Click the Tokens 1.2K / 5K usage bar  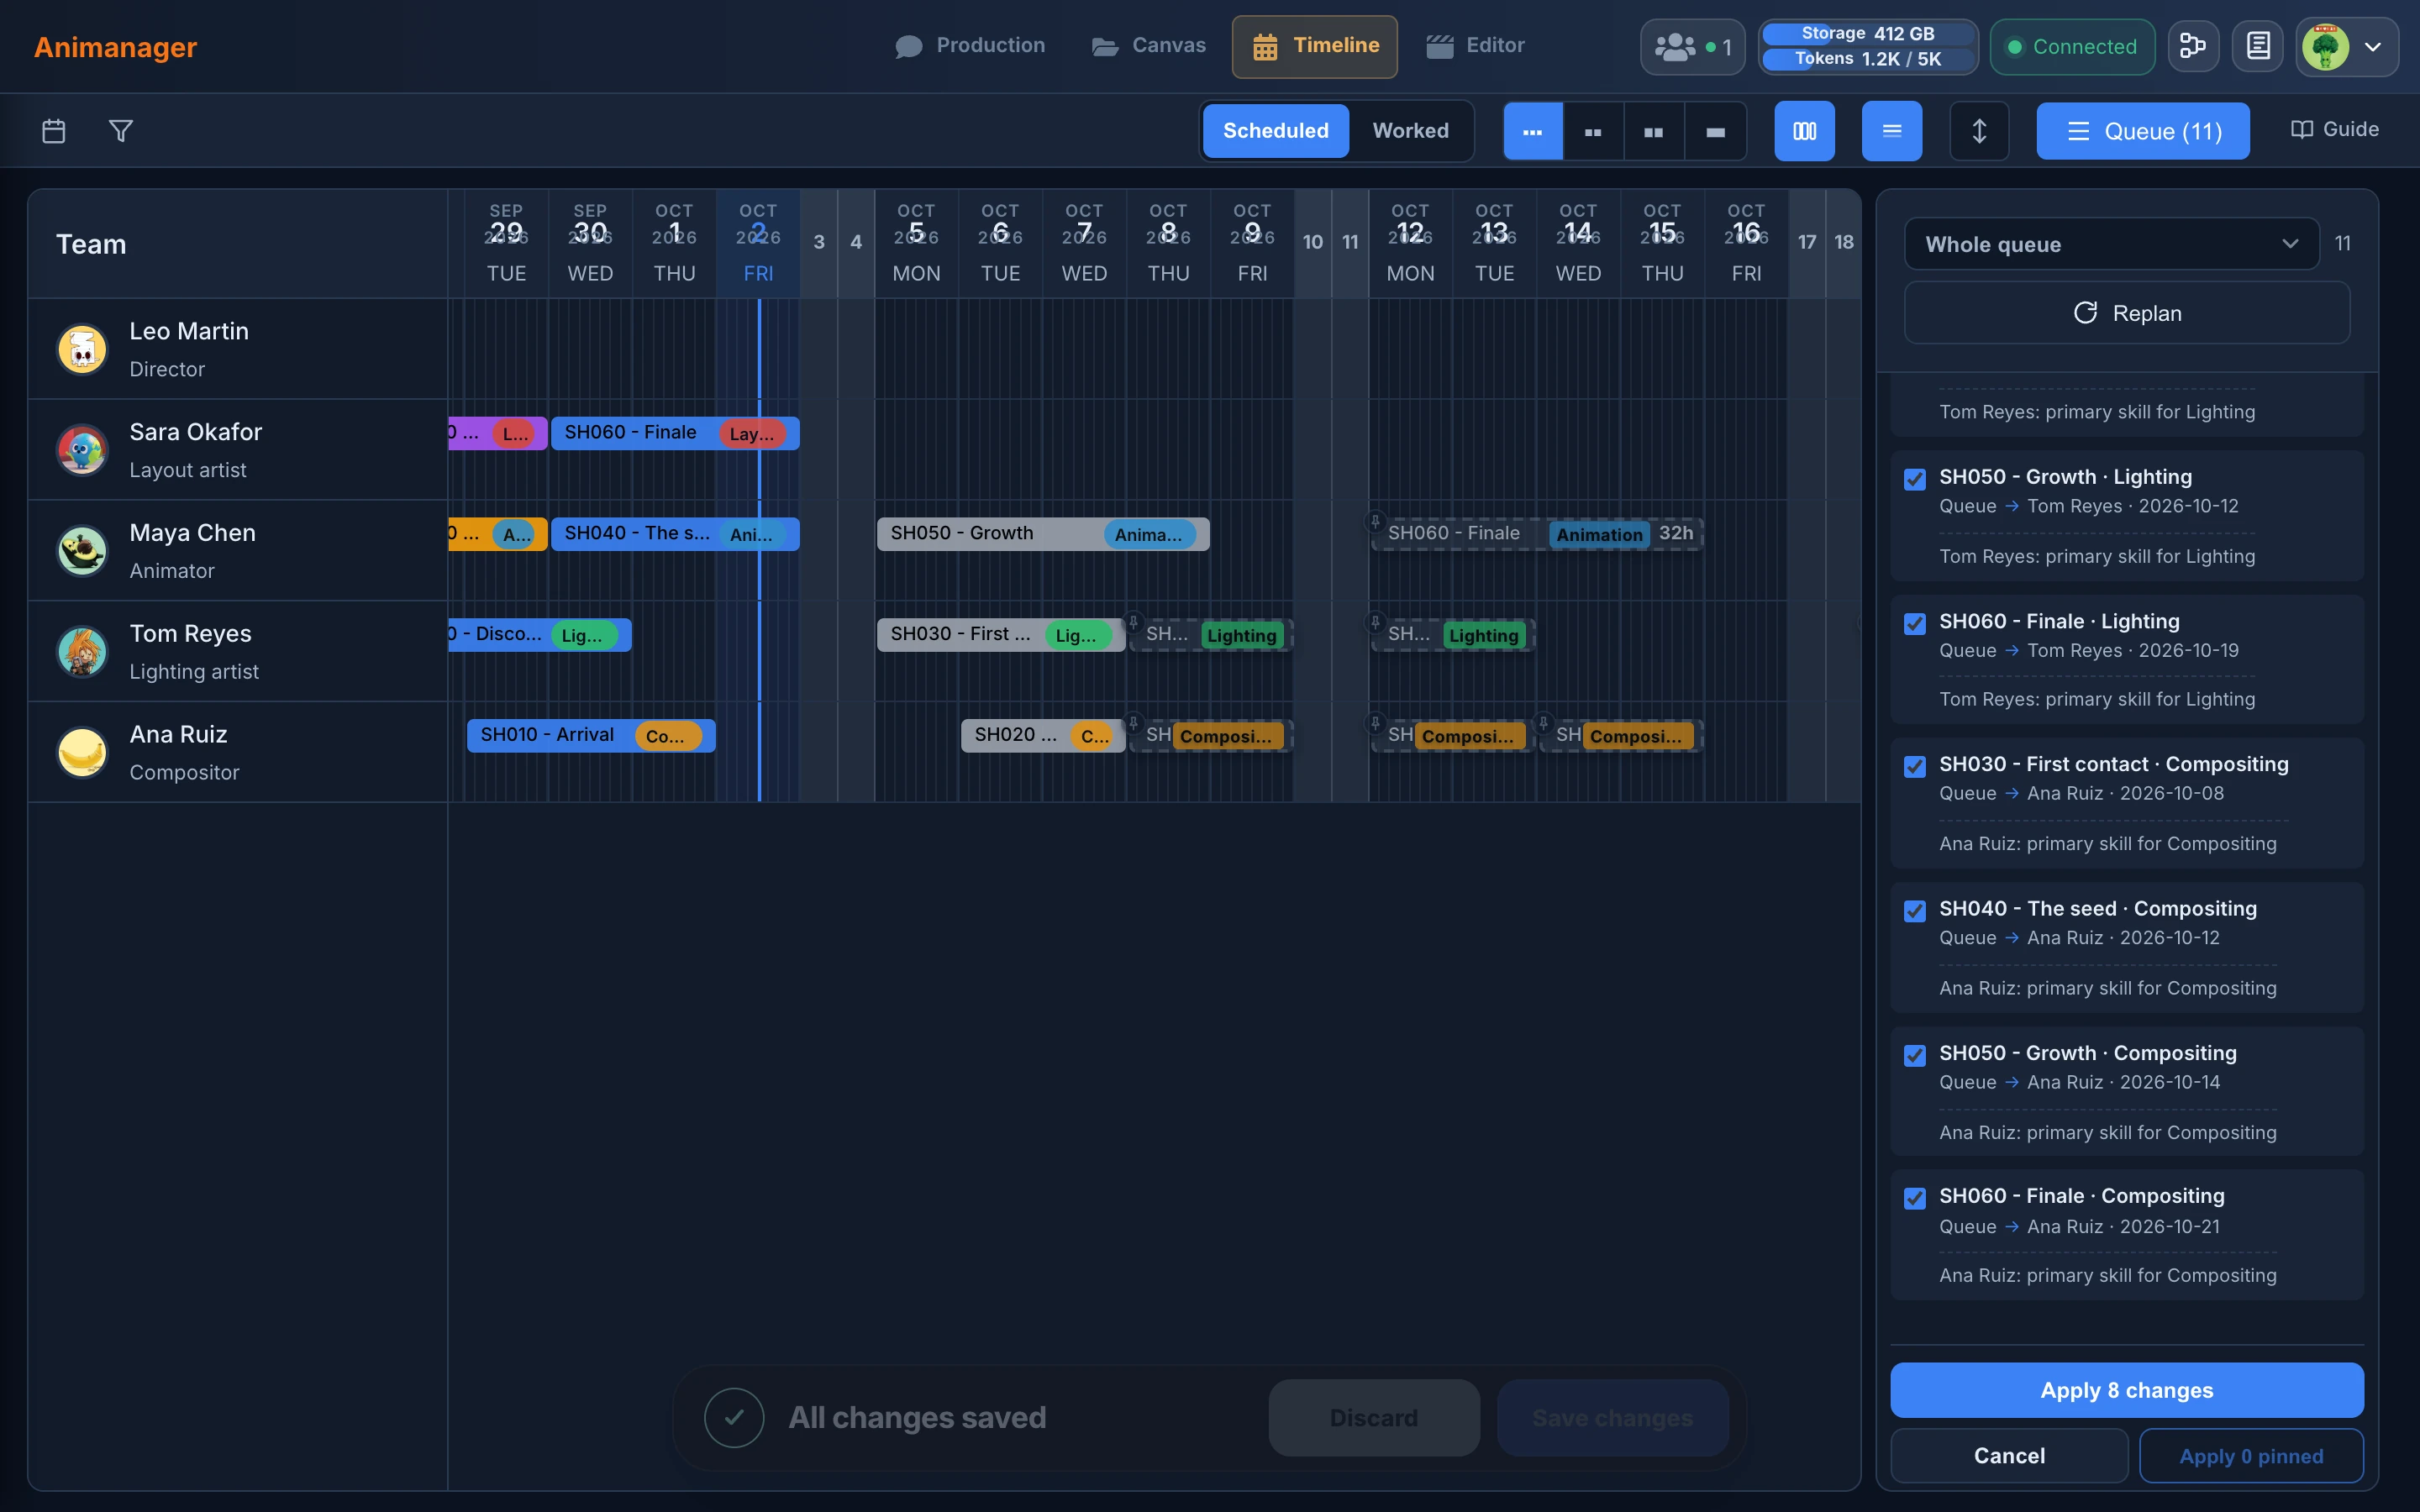(1867, 59)
